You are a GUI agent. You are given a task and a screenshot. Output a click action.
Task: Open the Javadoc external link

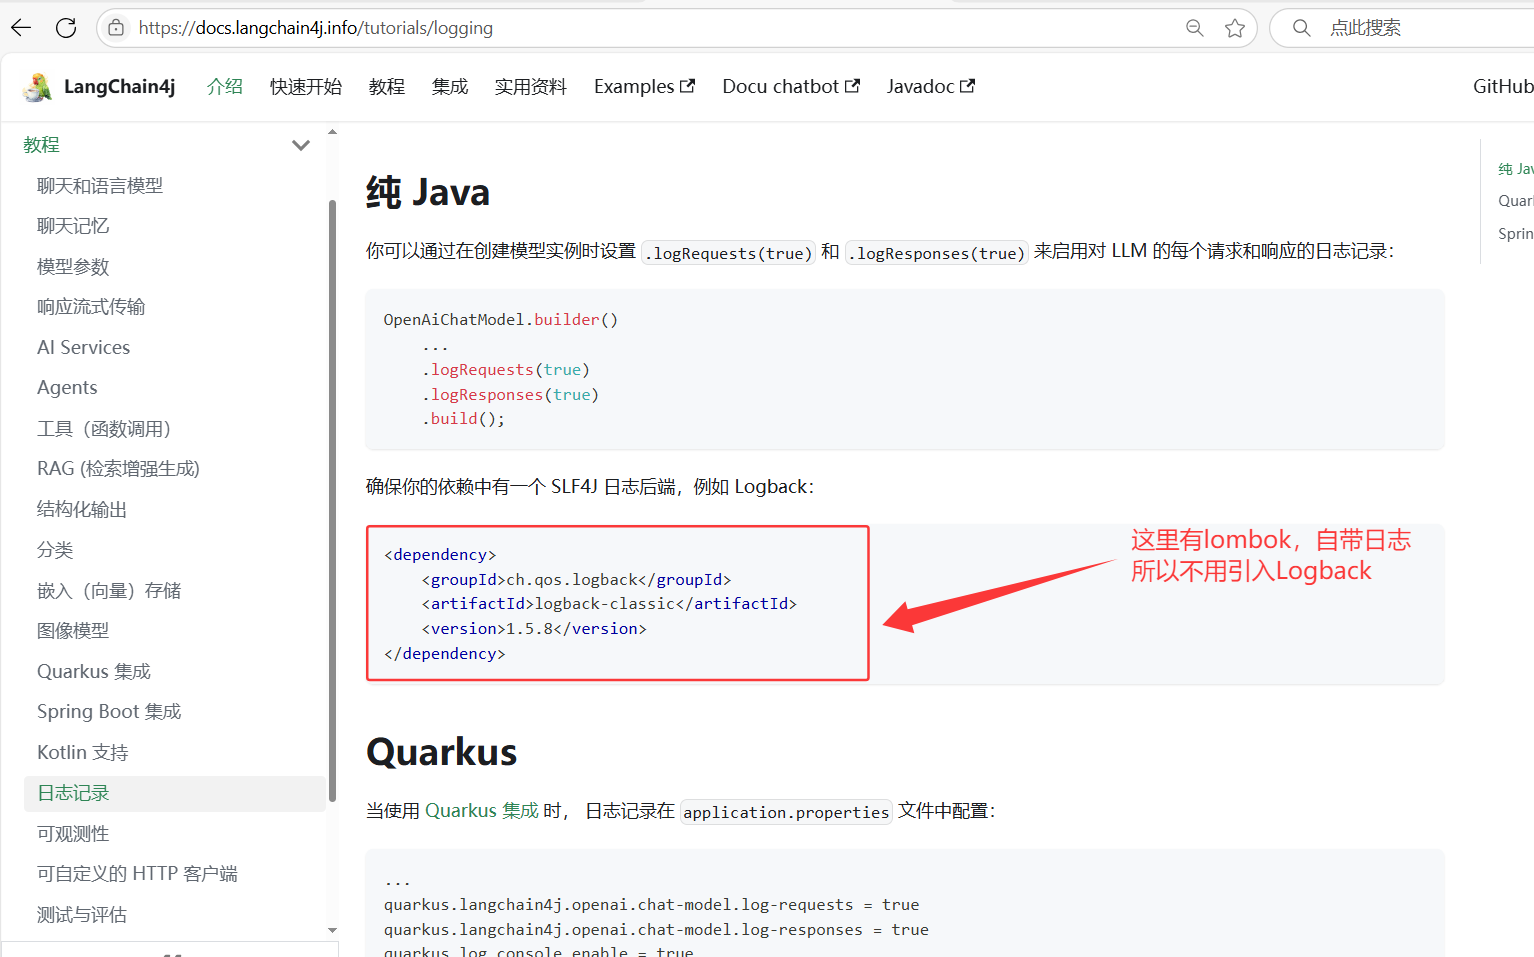(930, 87)
